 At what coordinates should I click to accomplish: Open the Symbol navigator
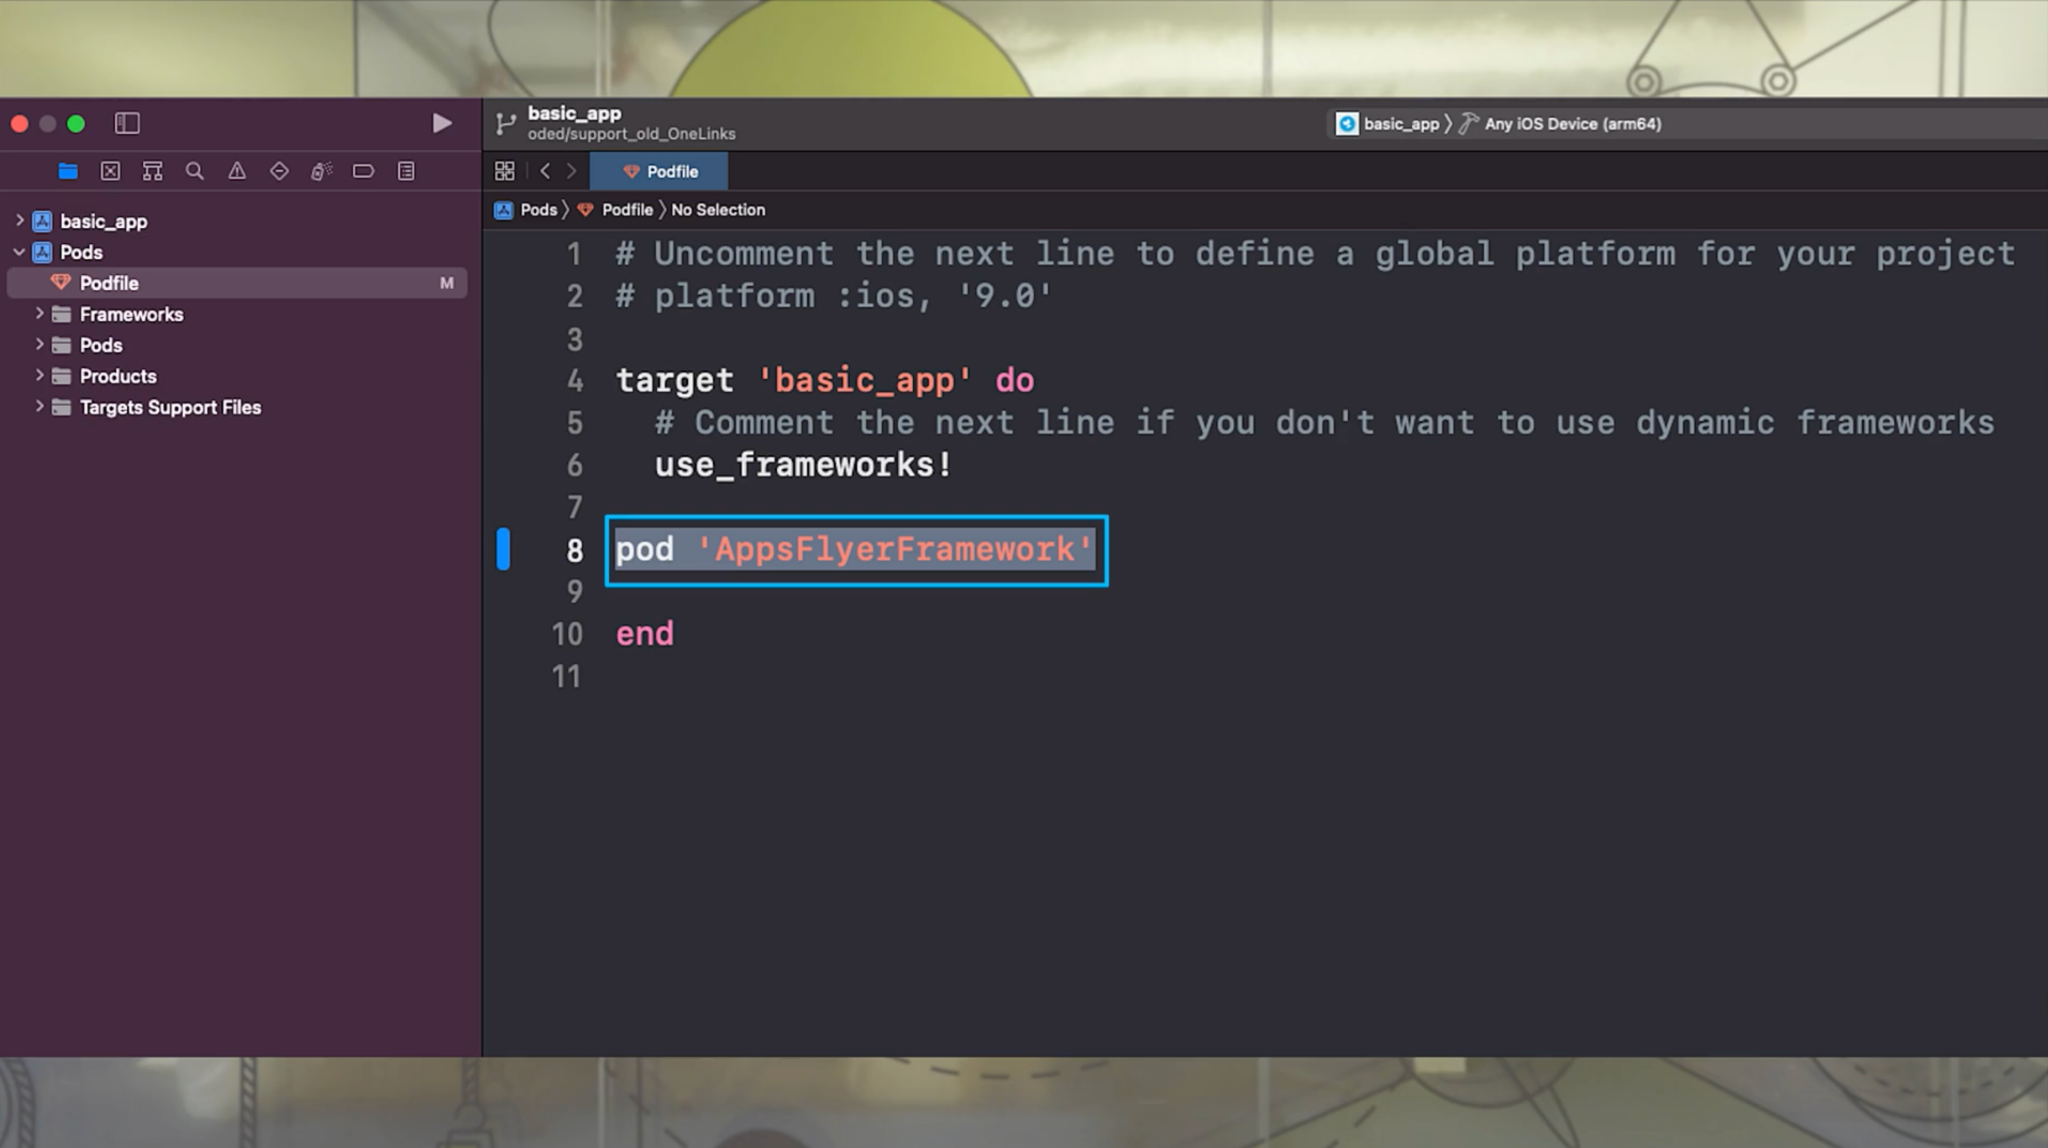point(152,171)
